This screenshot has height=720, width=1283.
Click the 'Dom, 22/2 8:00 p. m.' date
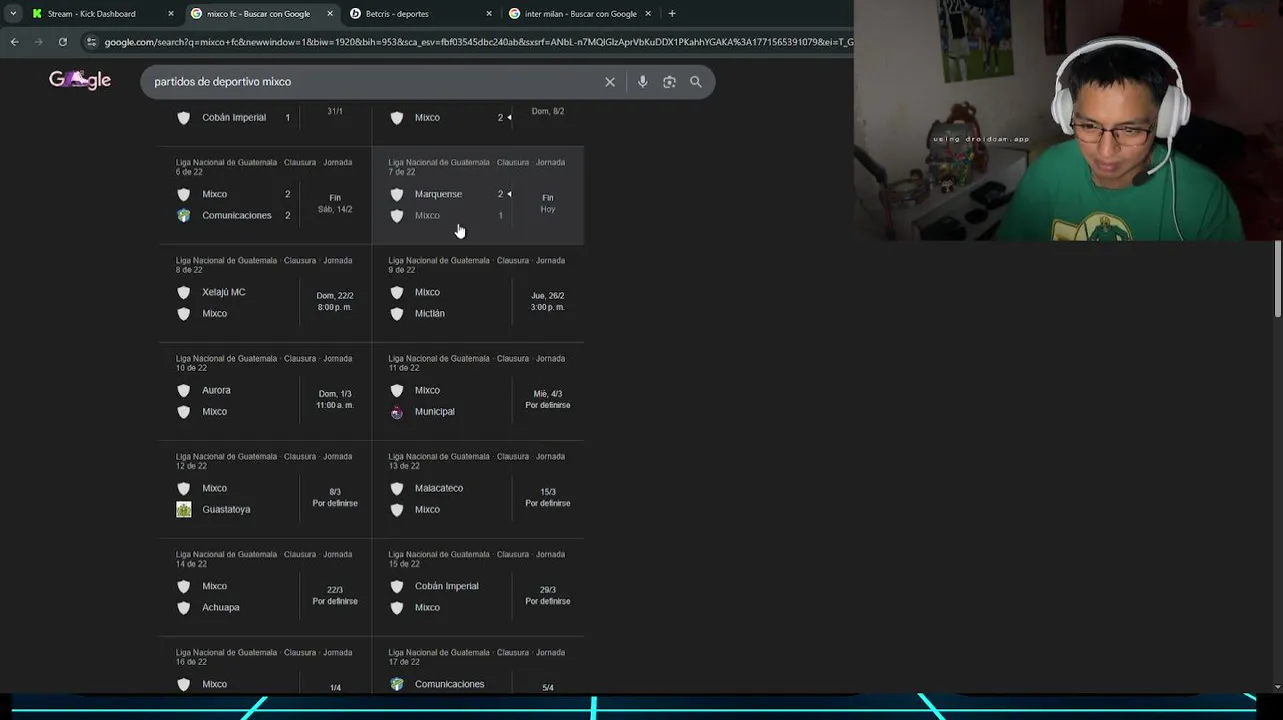pyautogui.click(x=335, y=301)
